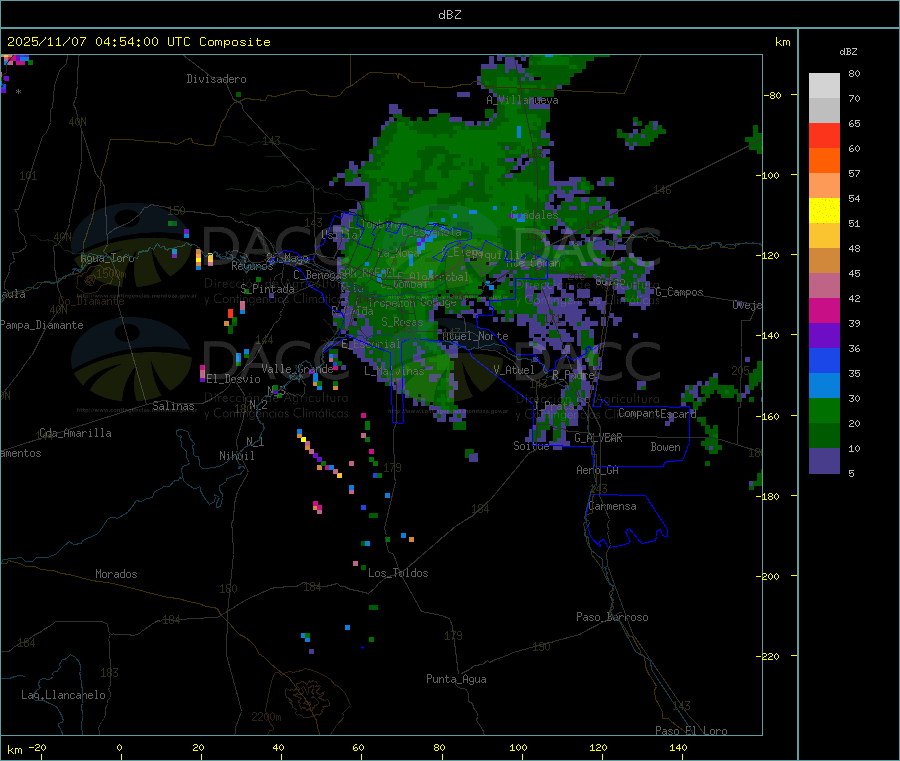Screen dimensions: 900x761
Task: Click the Nihuil place label
Action: click(x=237, y=456)
